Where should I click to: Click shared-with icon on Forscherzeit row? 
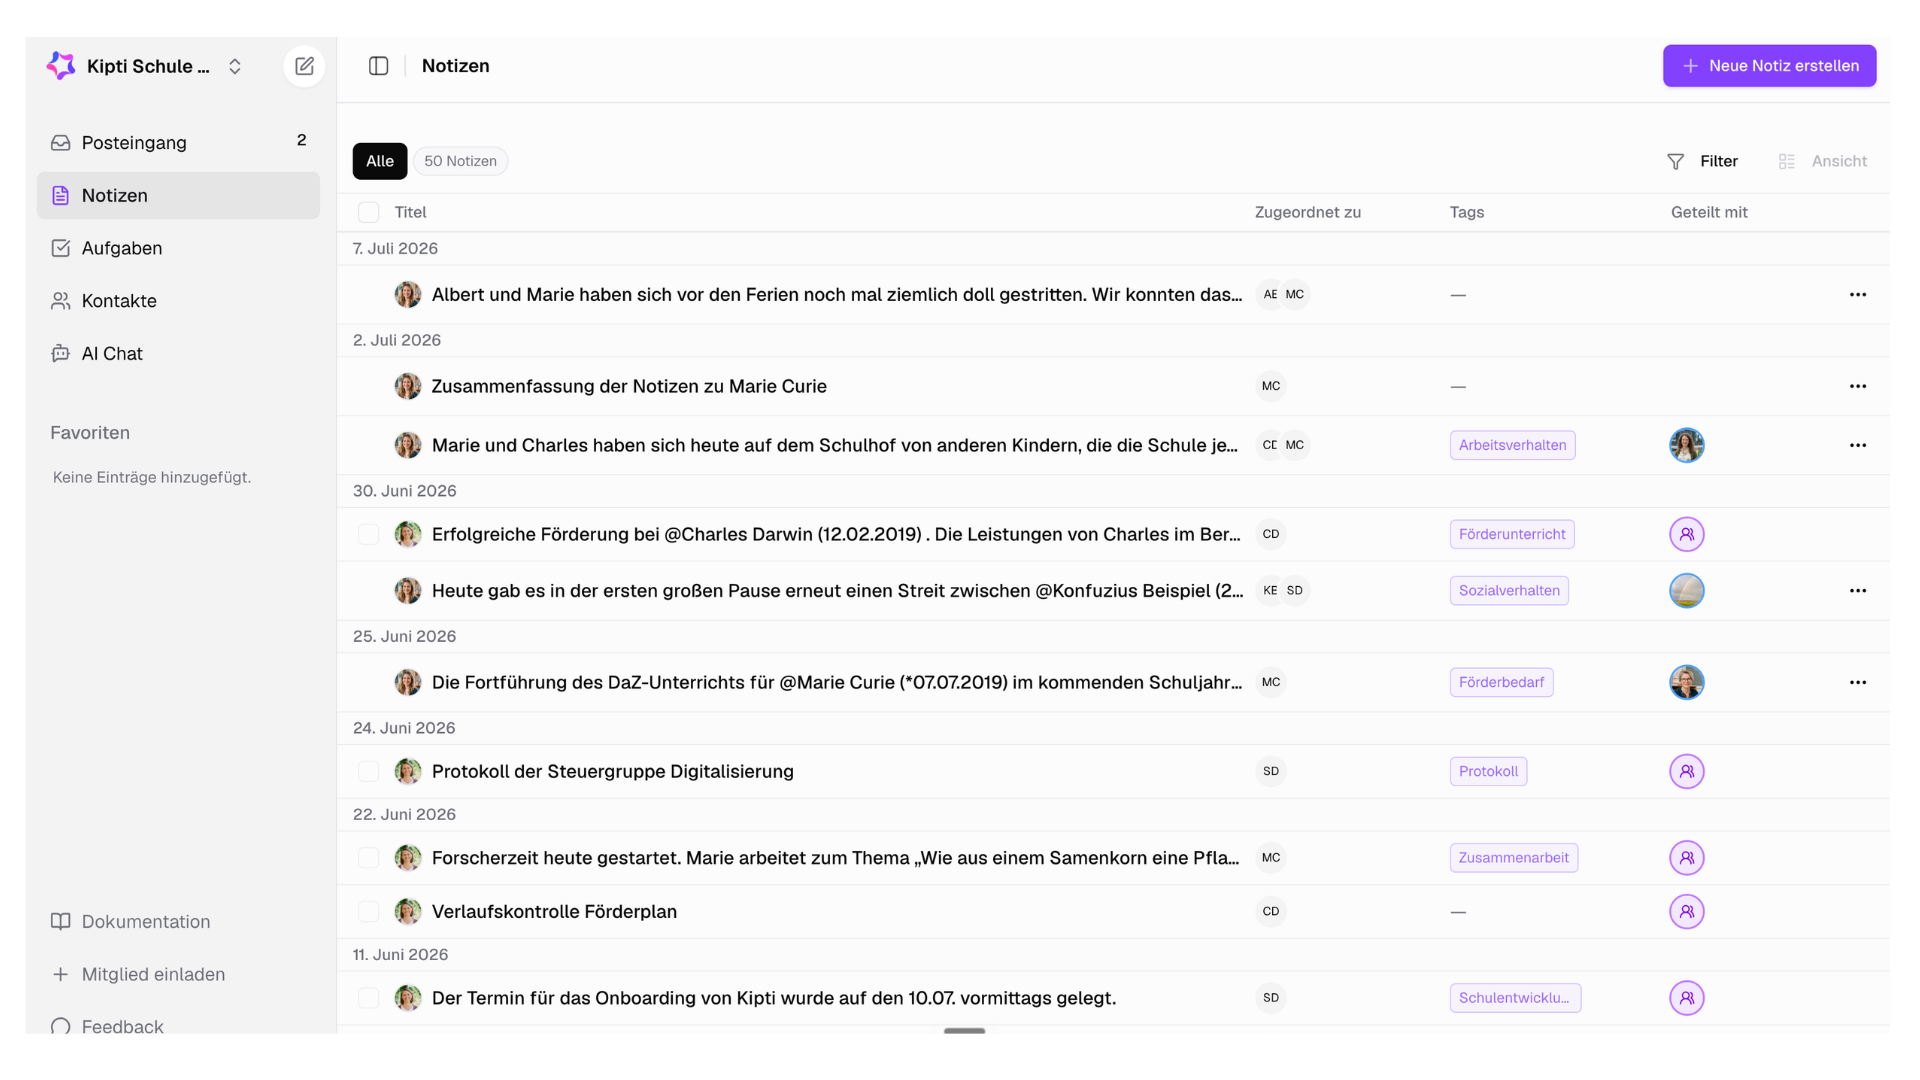tap(1687, 858)
